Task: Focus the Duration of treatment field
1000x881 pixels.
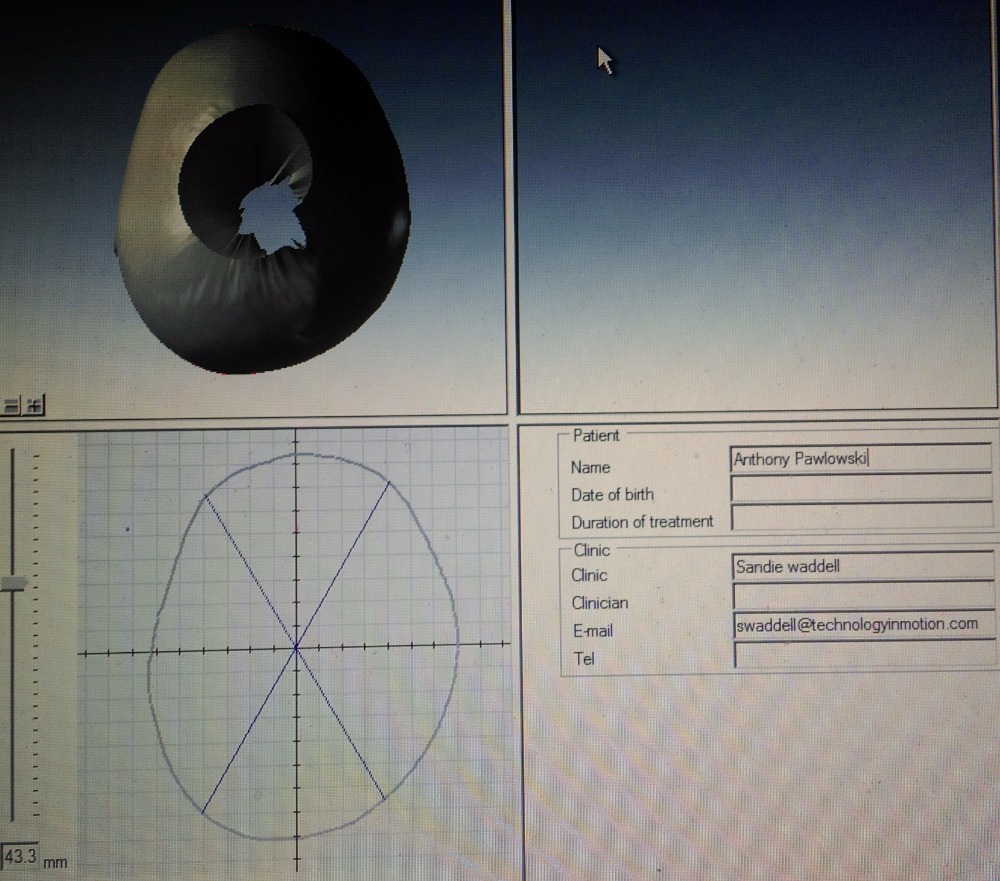Action: (x=860, y=517)
